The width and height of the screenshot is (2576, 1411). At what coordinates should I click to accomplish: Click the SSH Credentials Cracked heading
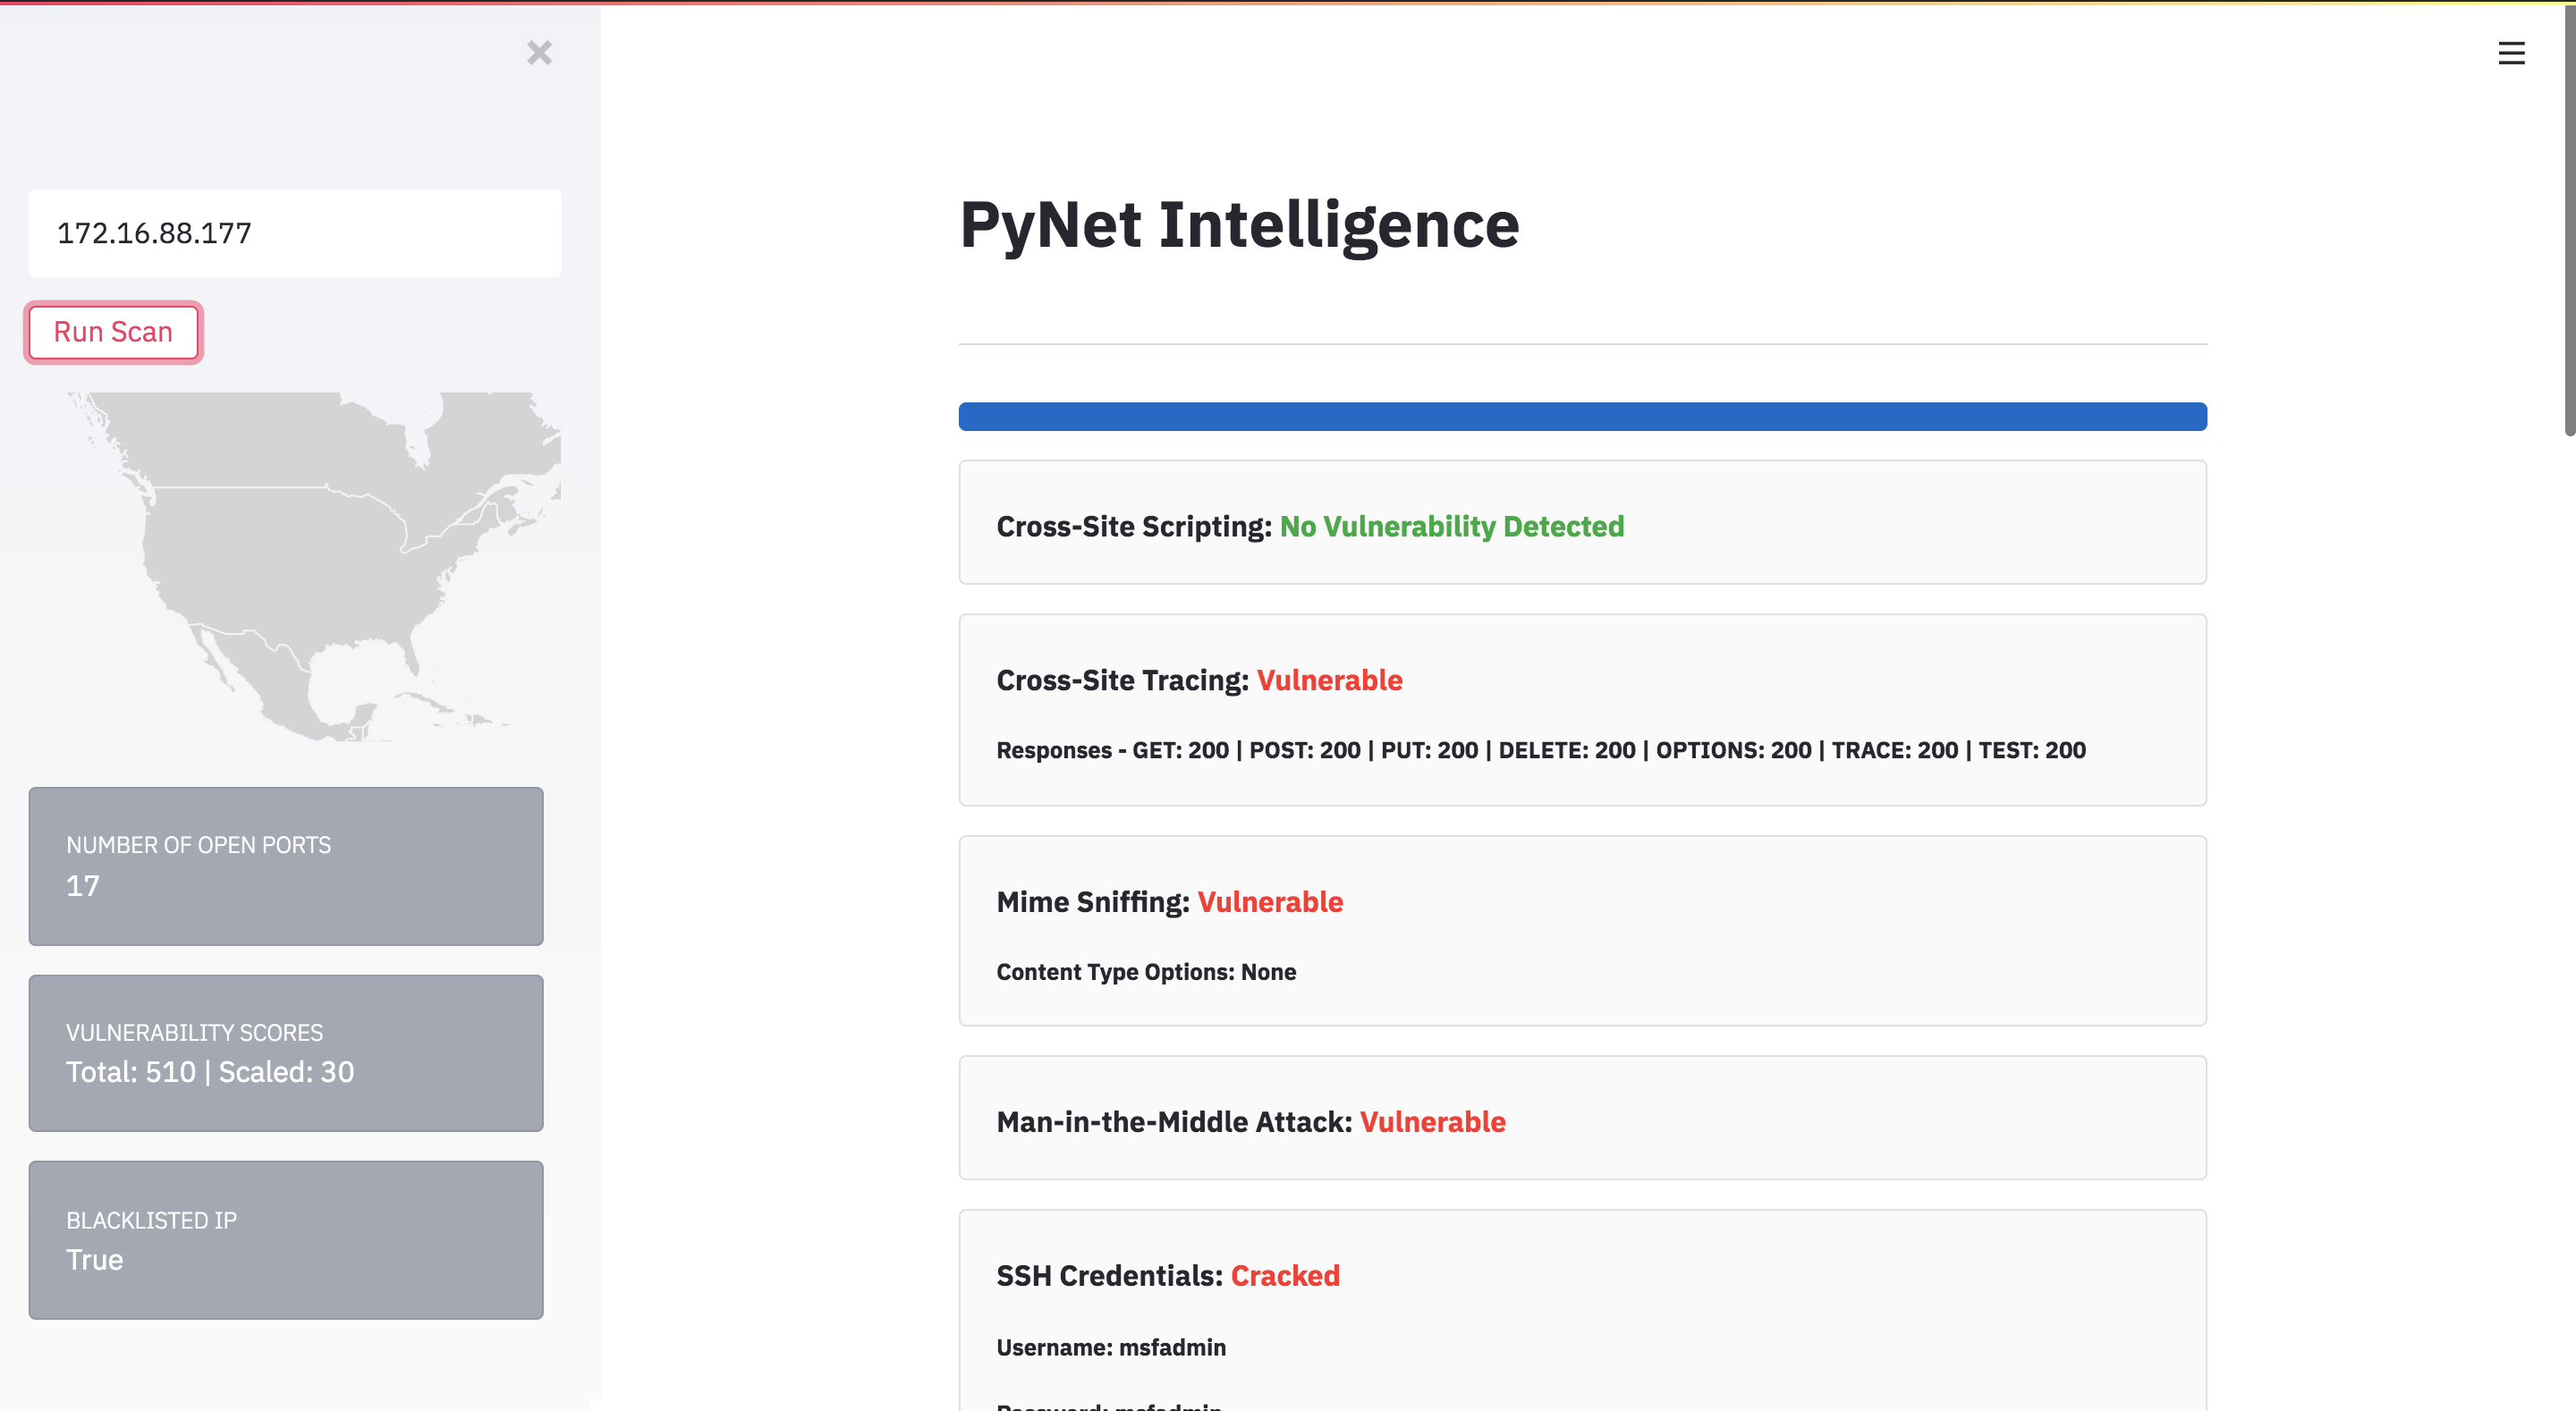coord(1168,1276)
